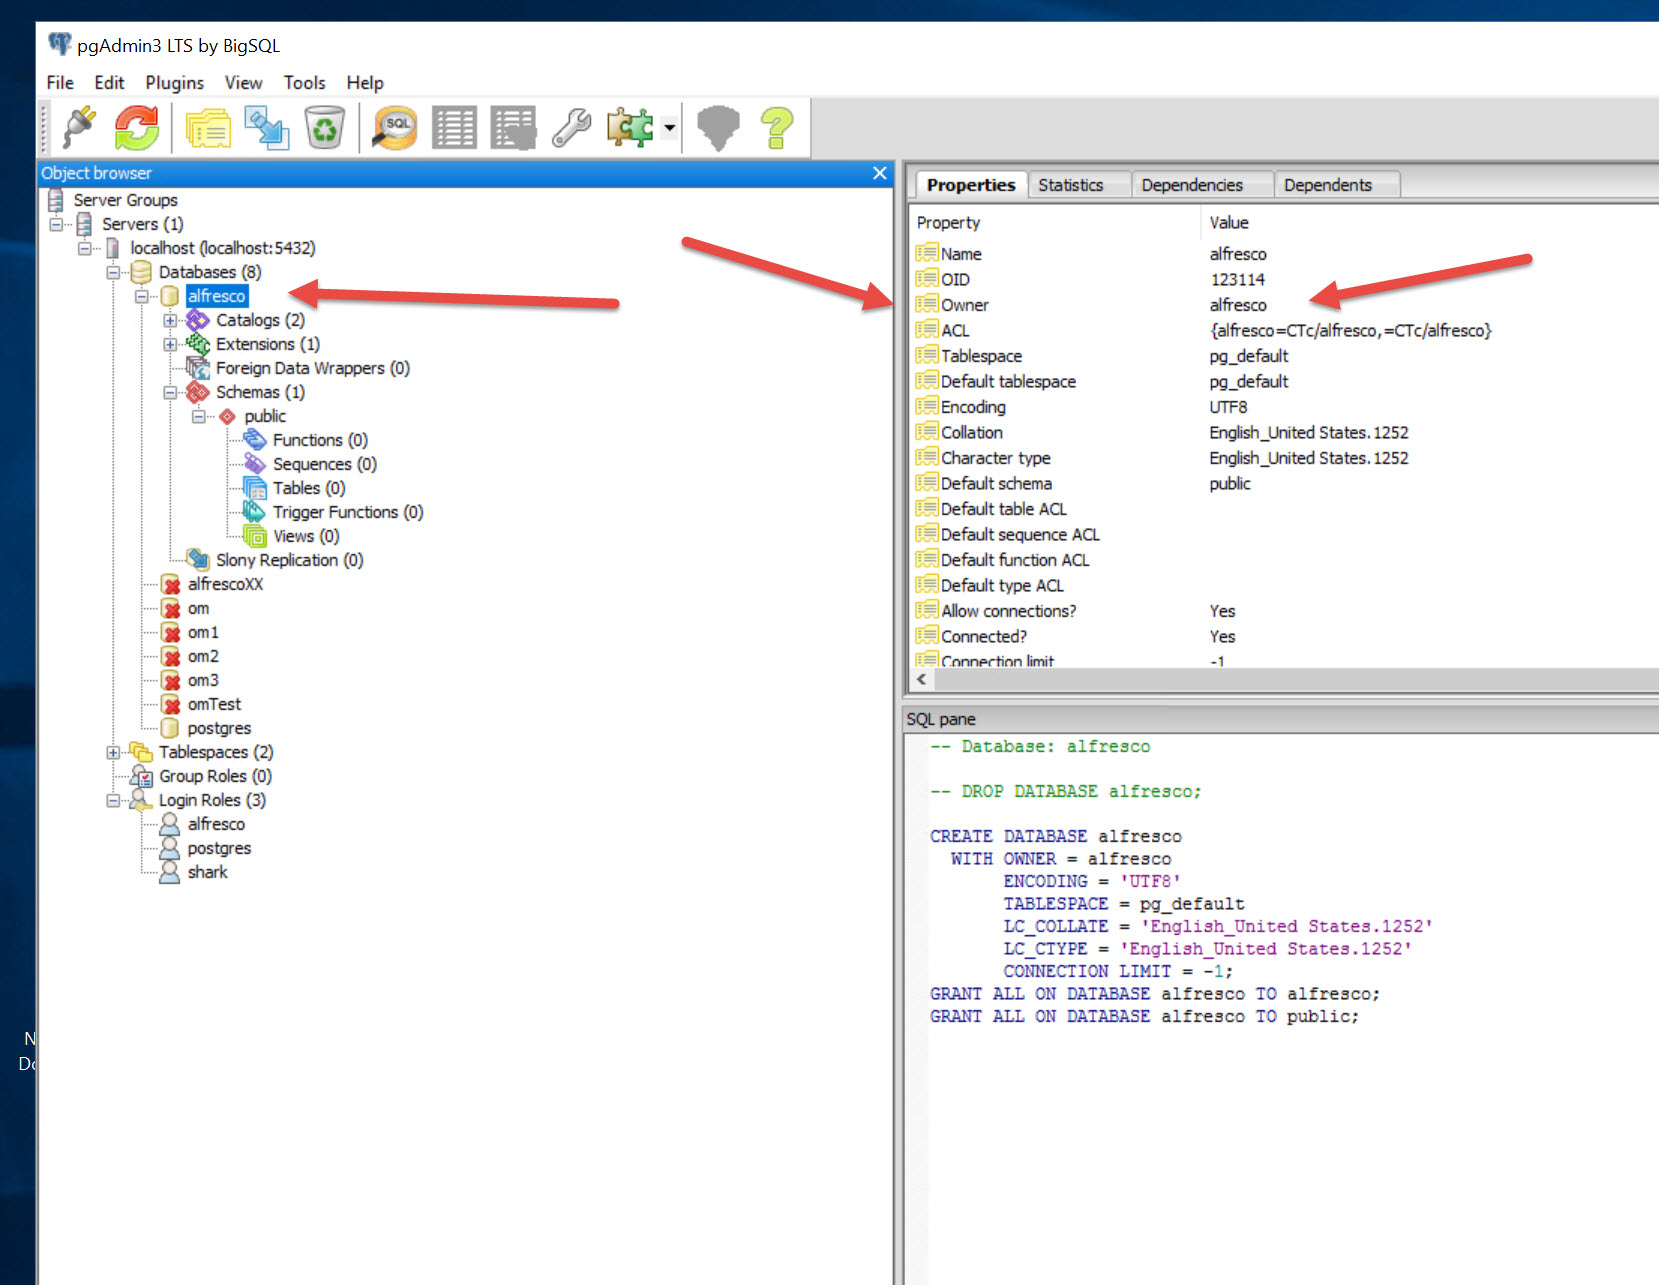Select the postgres database in the tree
This screenshot has width=1659, height=1285.
click(219, 729)
